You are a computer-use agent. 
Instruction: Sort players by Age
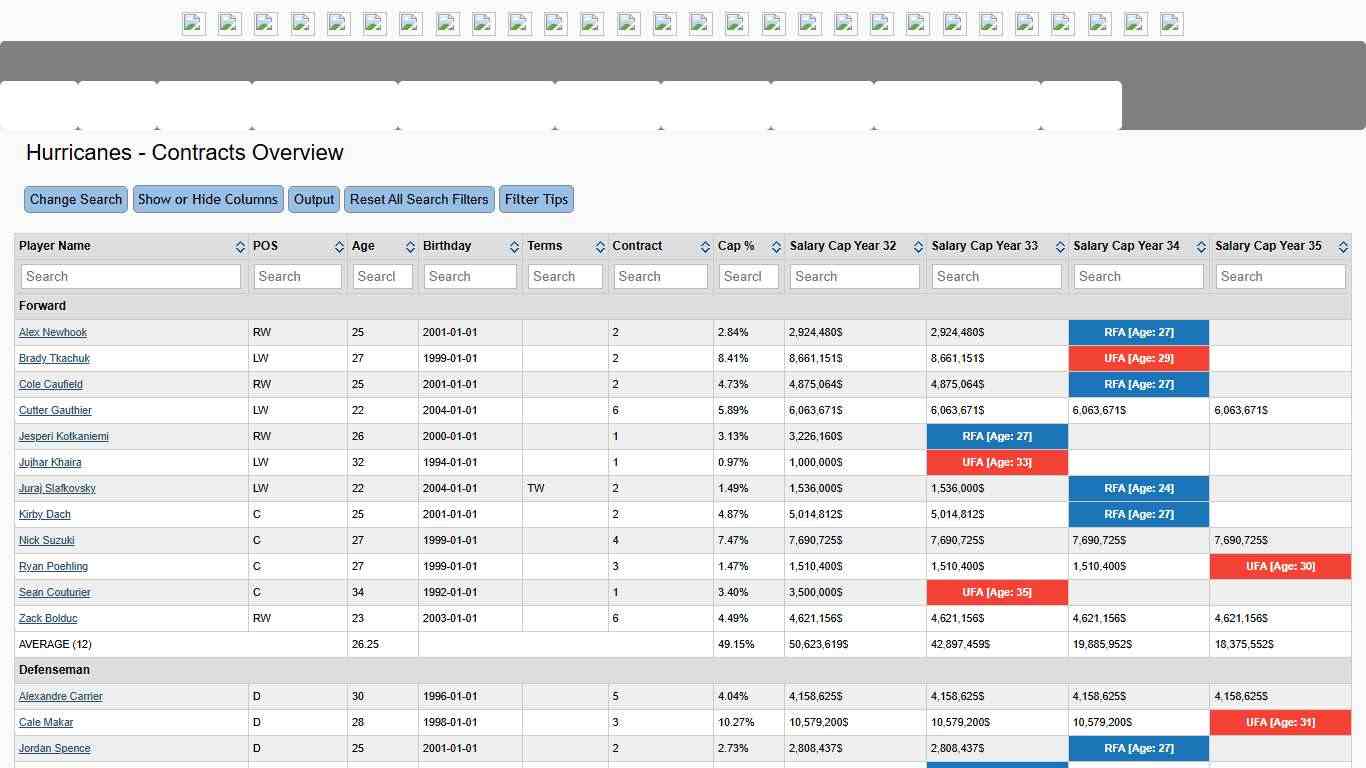pos(410,247)
